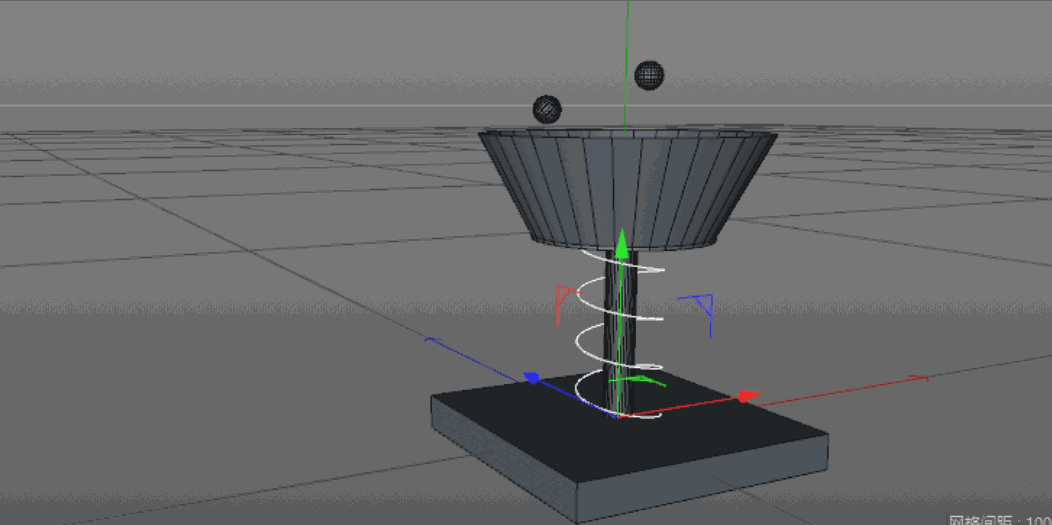Click the red corner plane handle
Viewport: 1052px width, 525px height.
(562, 300)
